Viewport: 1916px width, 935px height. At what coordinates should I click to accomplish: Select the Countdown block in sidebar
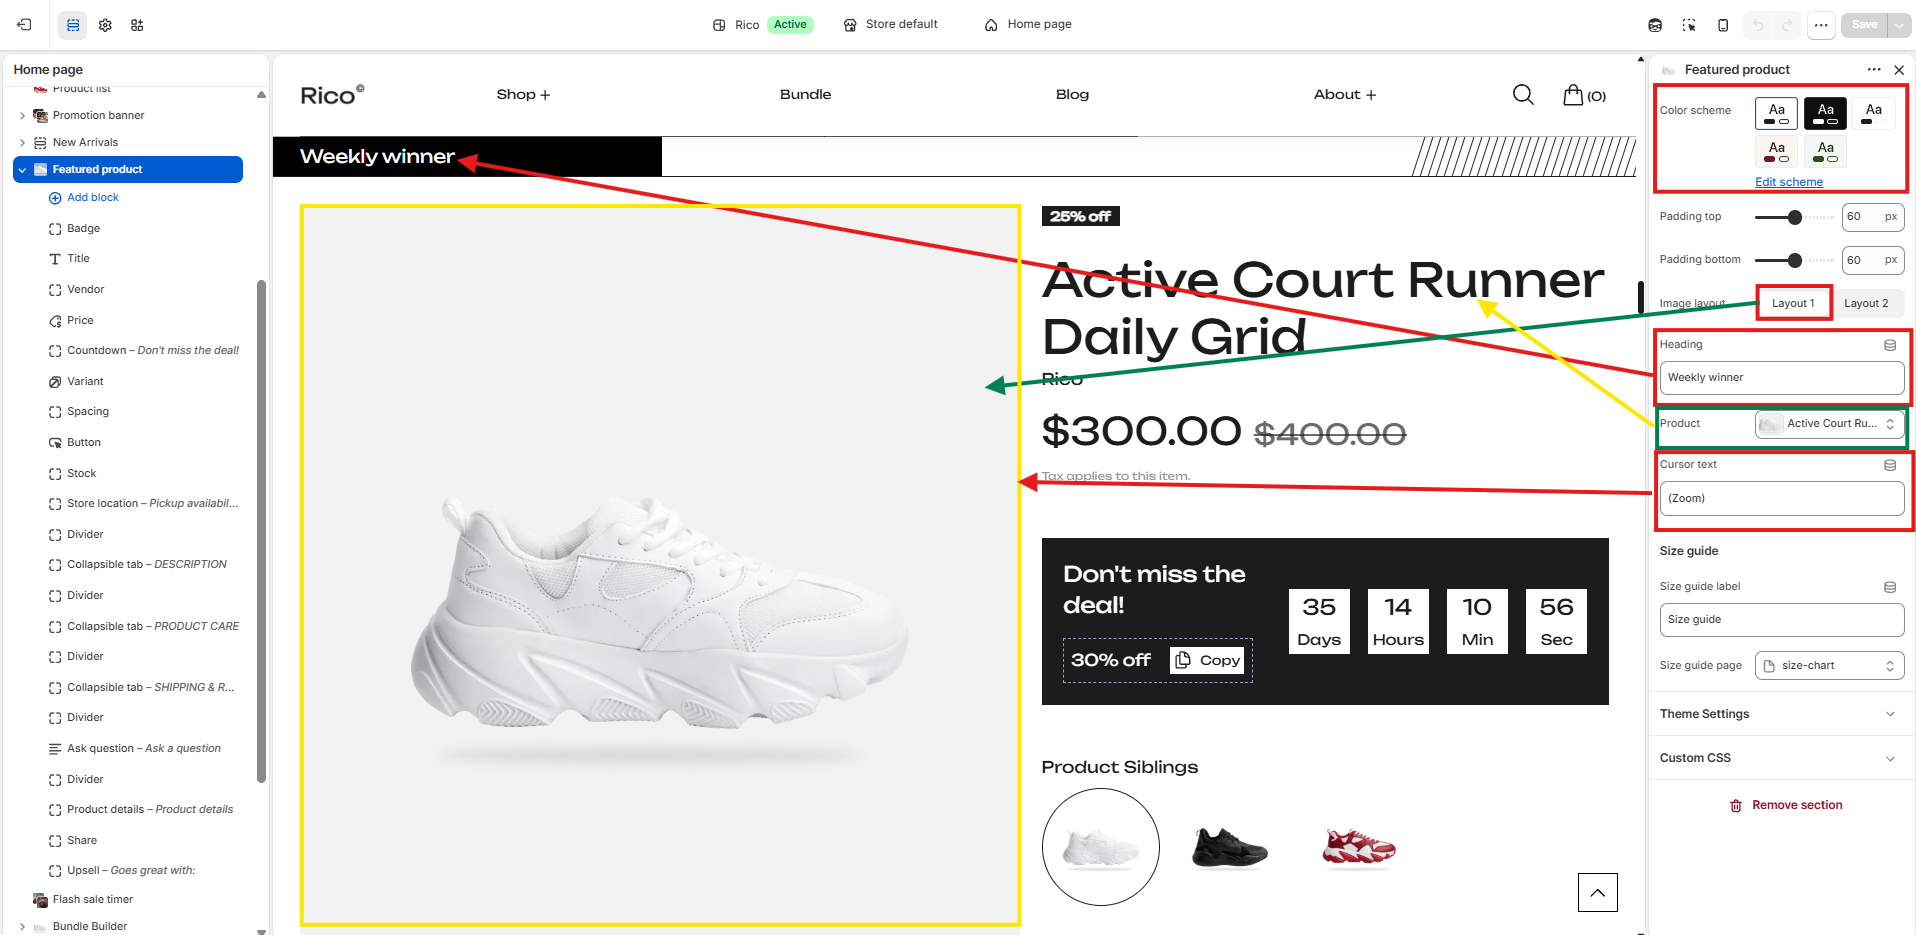point(145,351)
